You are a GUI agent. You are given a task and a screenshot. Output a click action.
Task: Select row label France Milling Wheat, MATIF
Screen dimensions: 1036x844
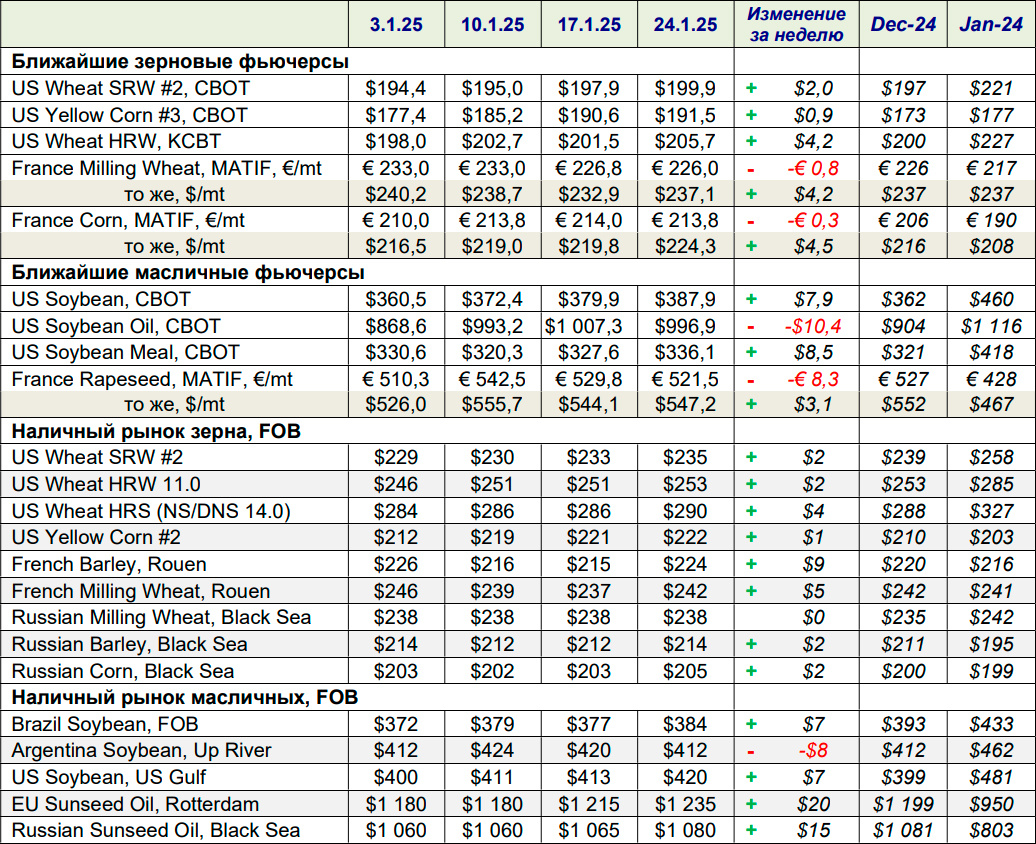[166, 168]
